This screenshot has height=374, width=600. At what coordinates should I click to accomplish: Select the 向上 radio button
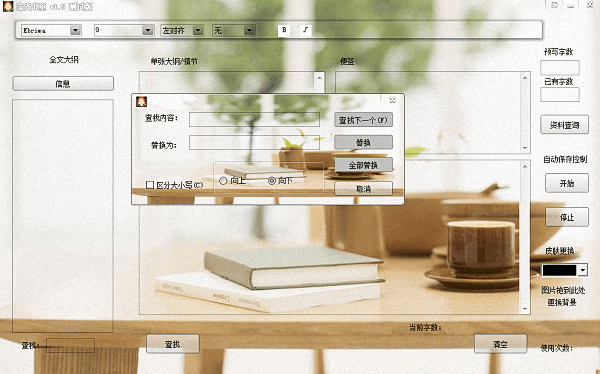[x=223, y=180]
